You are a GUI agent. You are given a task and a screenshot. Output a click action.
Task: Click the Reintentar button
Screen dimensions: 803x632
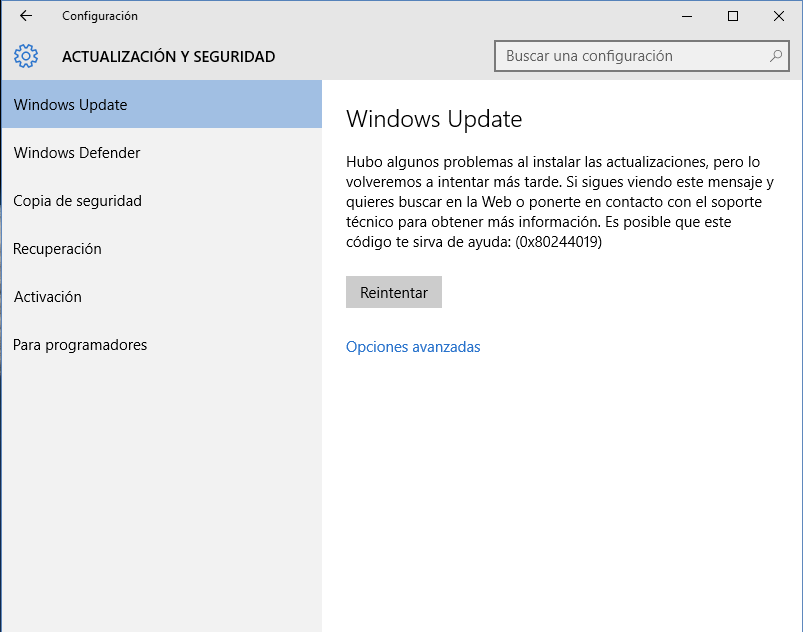(x=394, y=292)
